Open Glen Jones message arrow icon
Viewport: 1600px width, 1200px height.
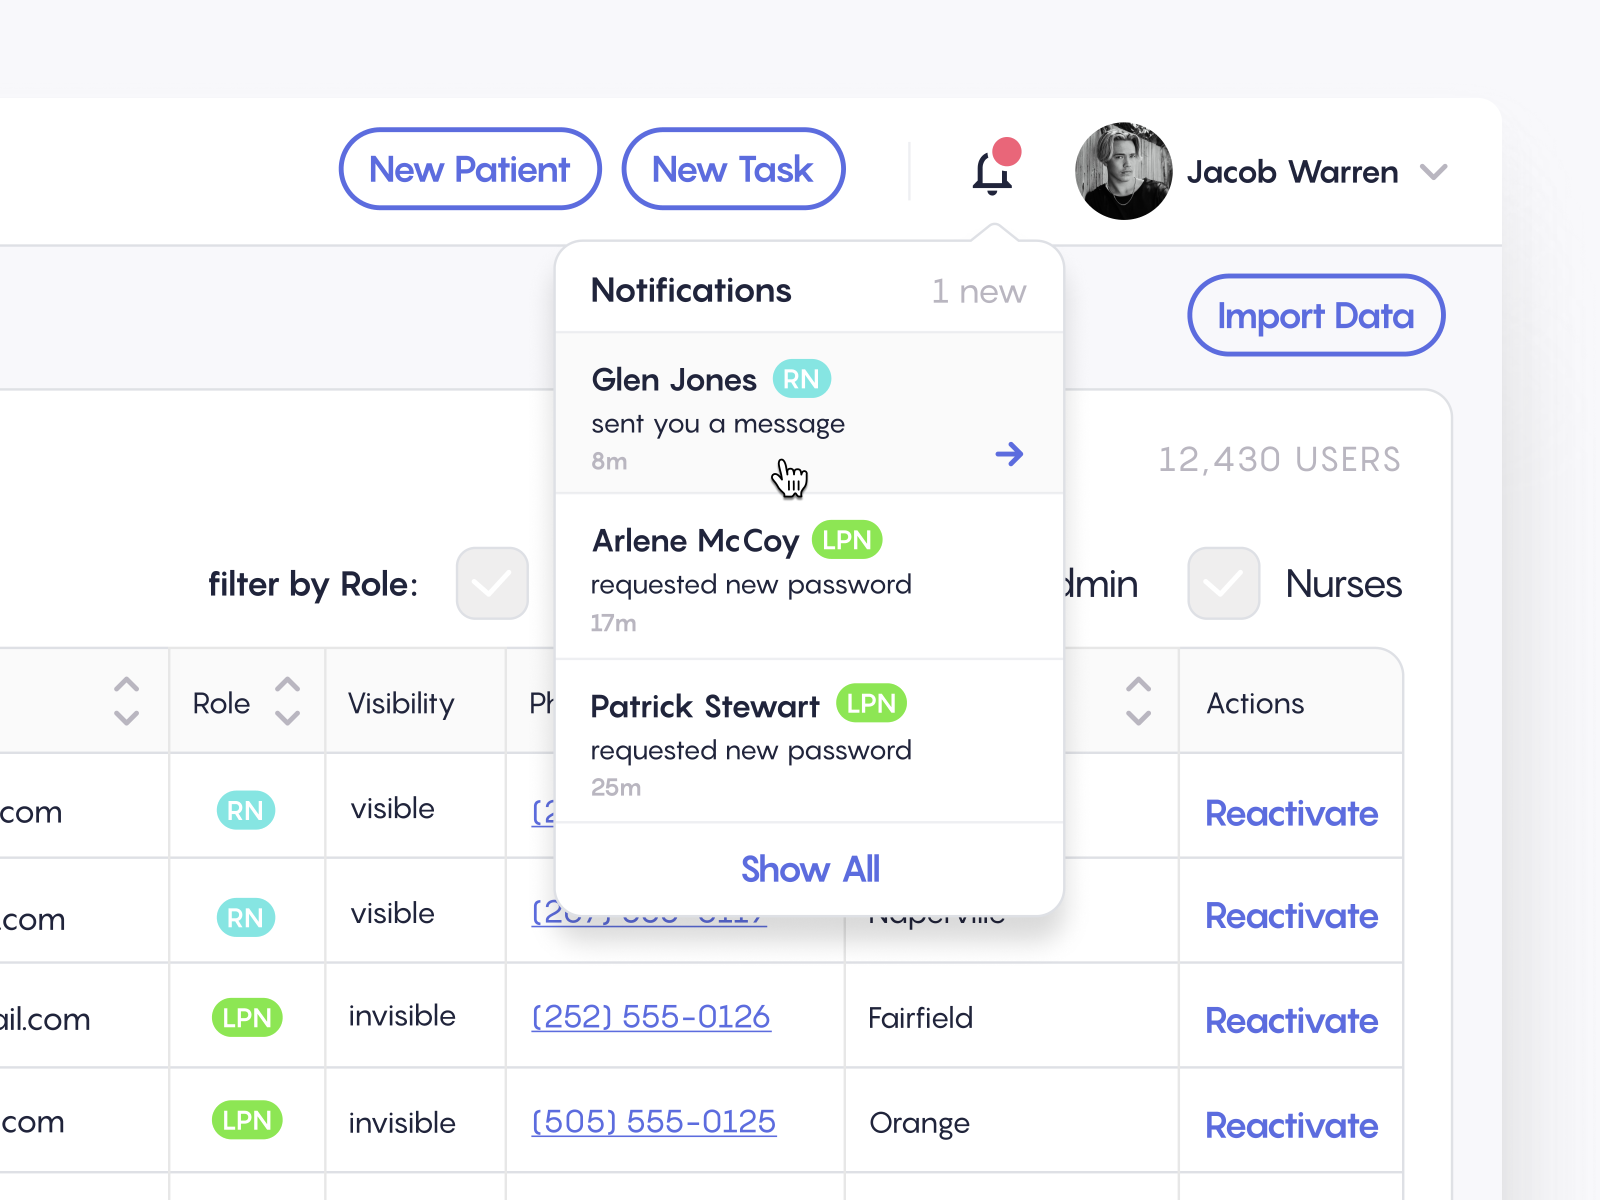coord(1009,454)
